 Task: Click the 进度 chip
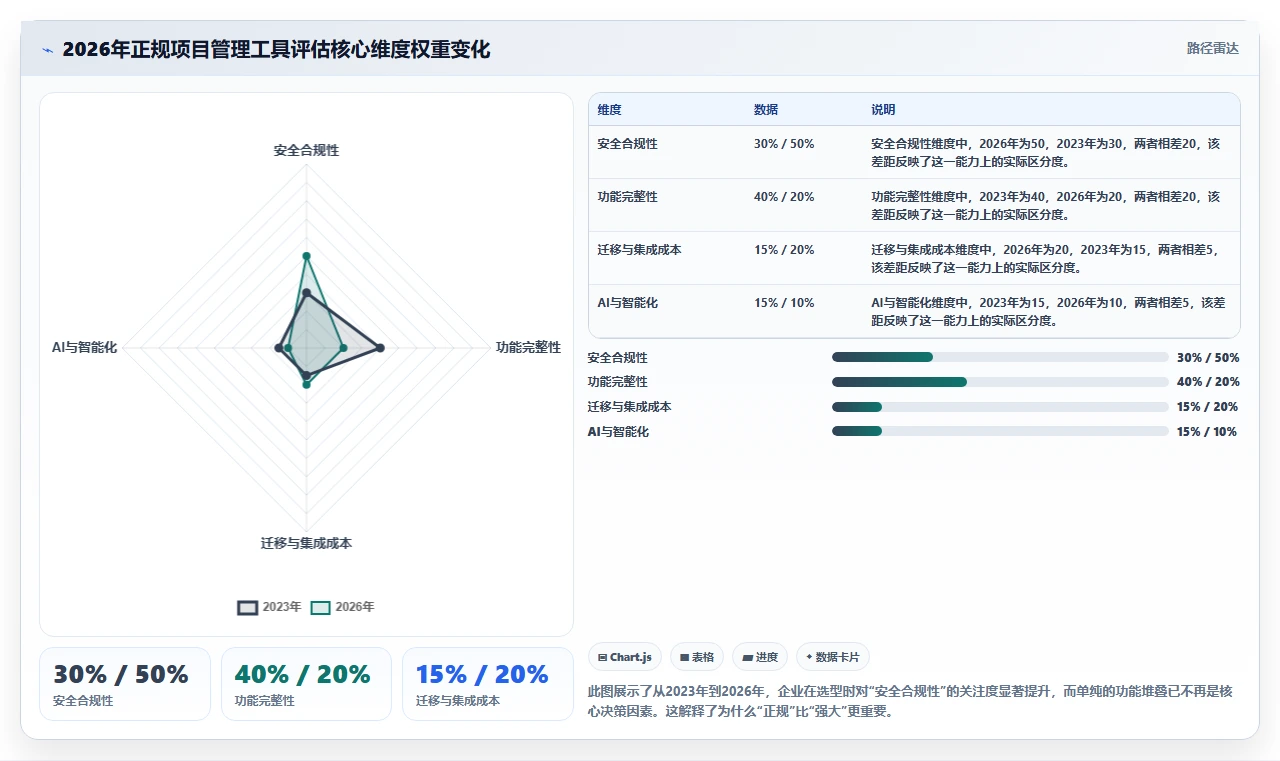(x=760, y=657)
